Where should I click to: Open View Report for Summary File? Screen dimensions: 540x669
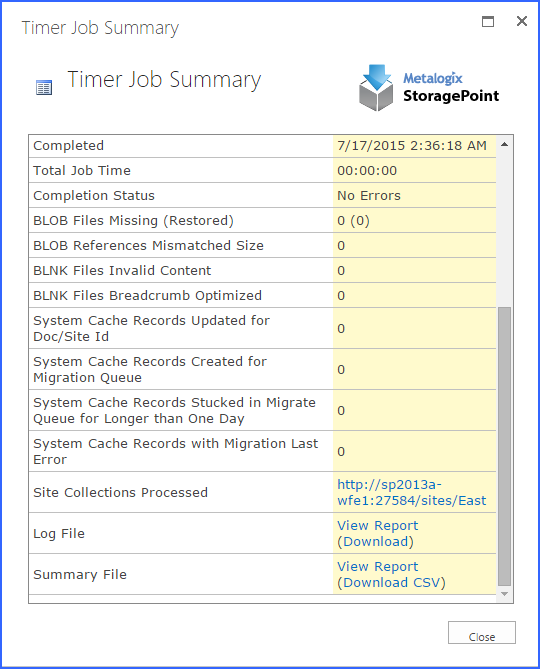(377, 567)
